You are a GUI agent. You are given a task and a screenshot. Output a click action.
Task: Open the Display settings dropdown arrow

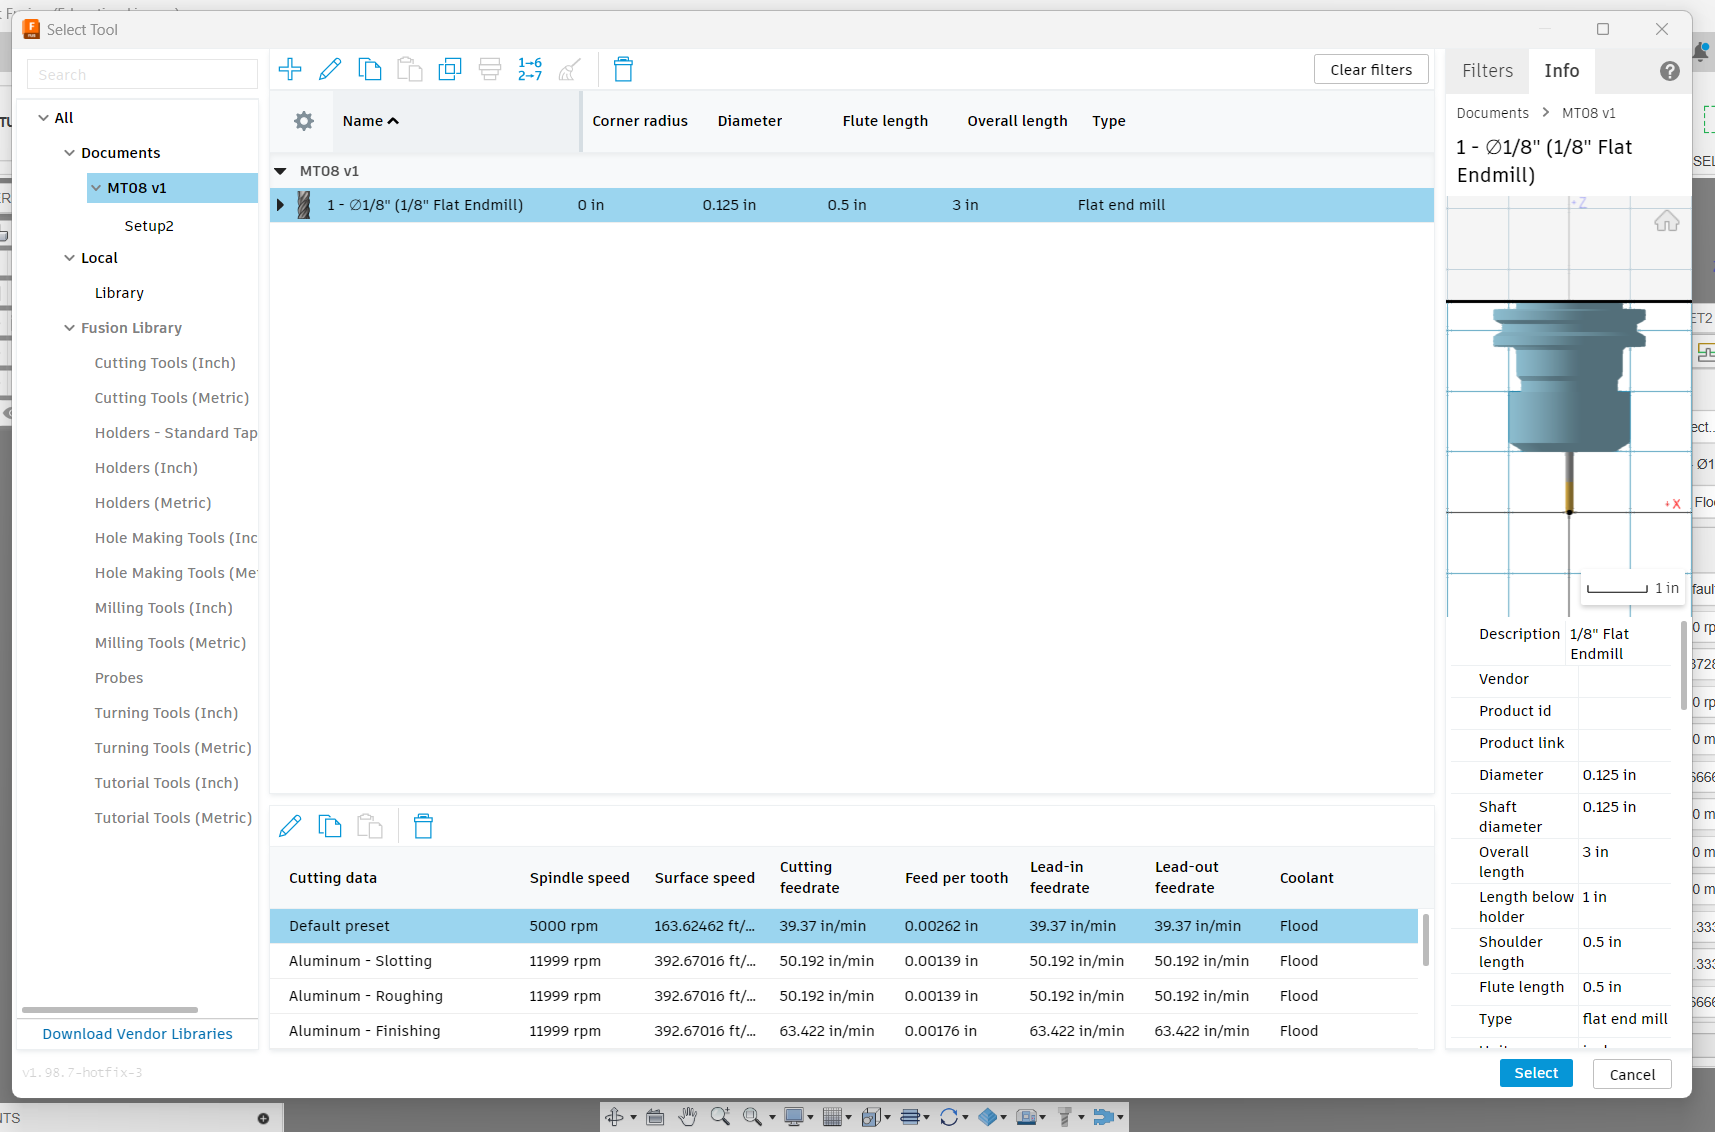point(810,1118)
